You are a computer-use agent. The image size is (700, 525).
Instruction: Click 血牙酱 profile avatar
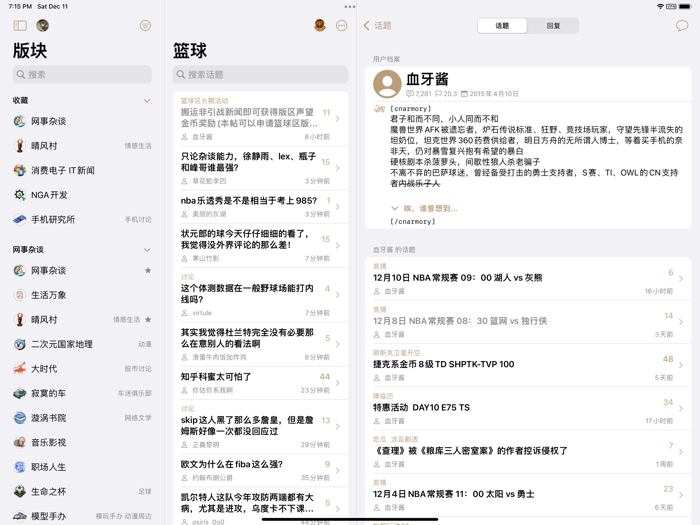tap(387, 83)
